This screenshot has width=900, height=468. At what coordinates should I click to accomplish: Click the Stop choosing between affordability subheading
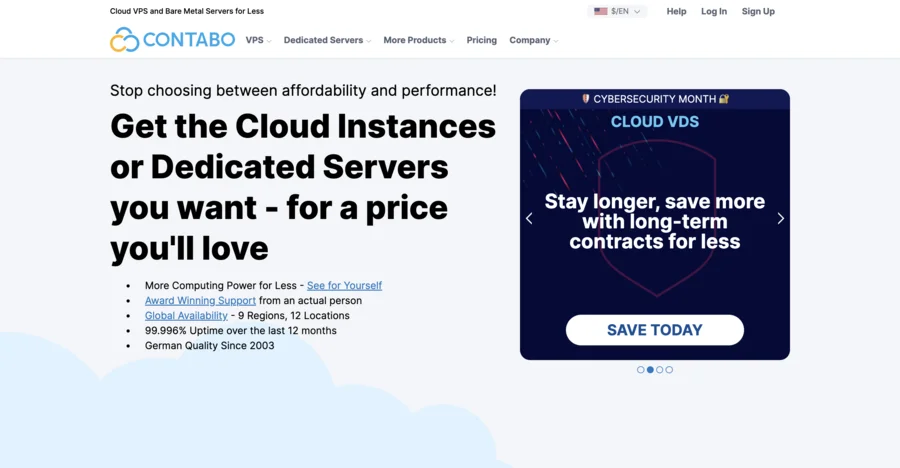pyautogui.click(x=303, y=90)
